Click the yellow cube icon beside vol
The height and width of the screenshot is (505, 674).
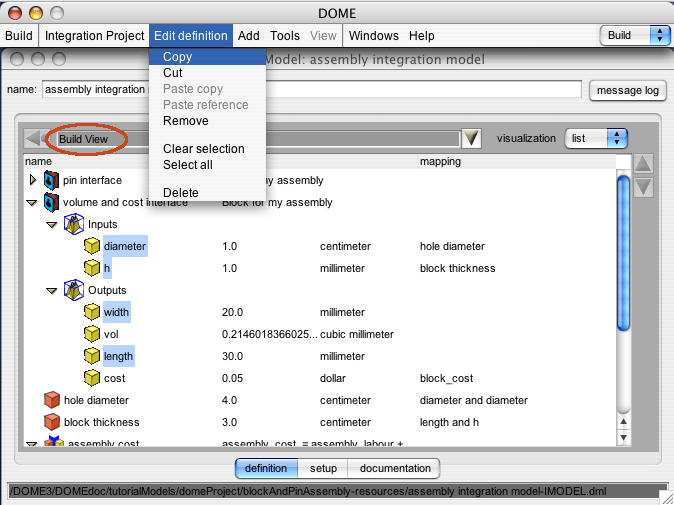pyautogui.click(x=92, y=334)
